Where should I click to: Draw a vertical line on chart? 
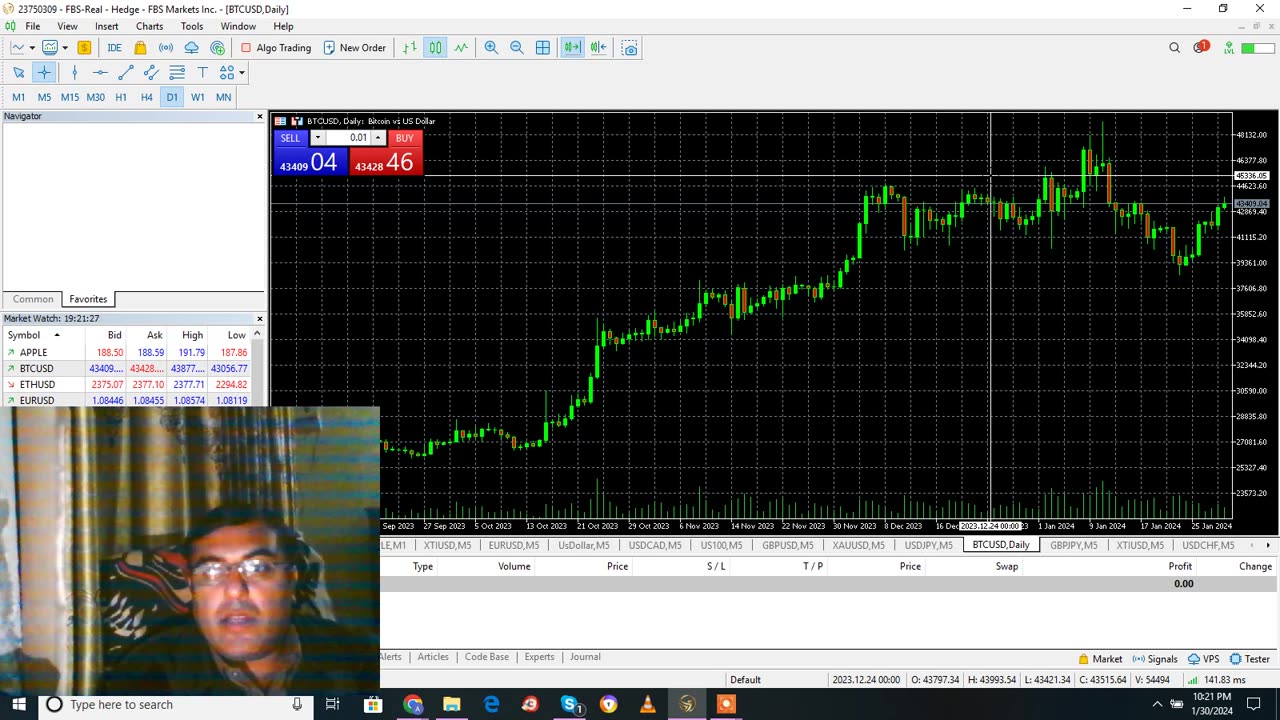pos(74,72)
